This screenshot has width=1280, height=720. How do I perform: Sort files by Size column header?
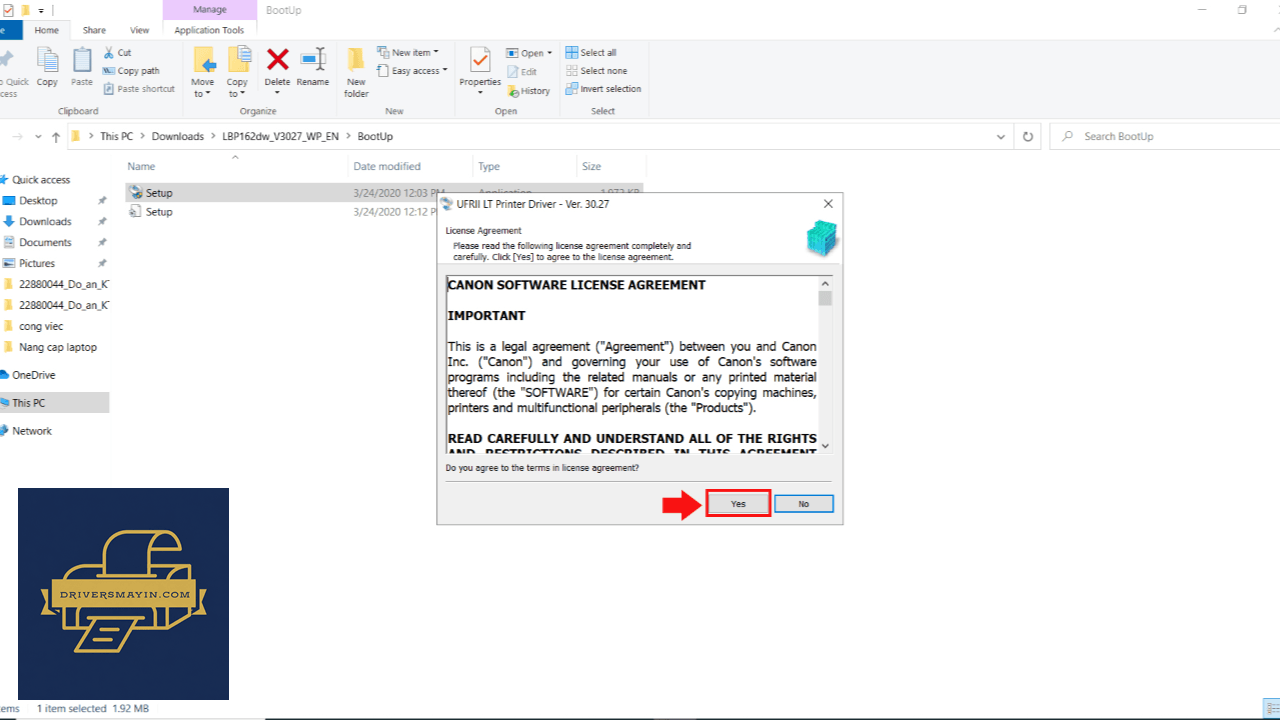(611, 166)
